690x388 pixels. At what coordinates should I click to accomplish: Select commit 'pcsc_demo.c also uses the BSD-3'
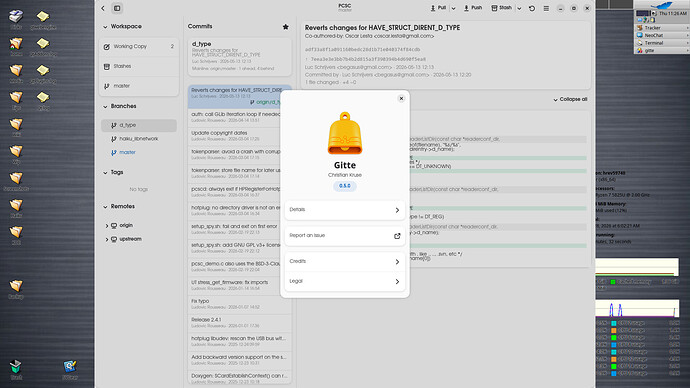point(235,266)
